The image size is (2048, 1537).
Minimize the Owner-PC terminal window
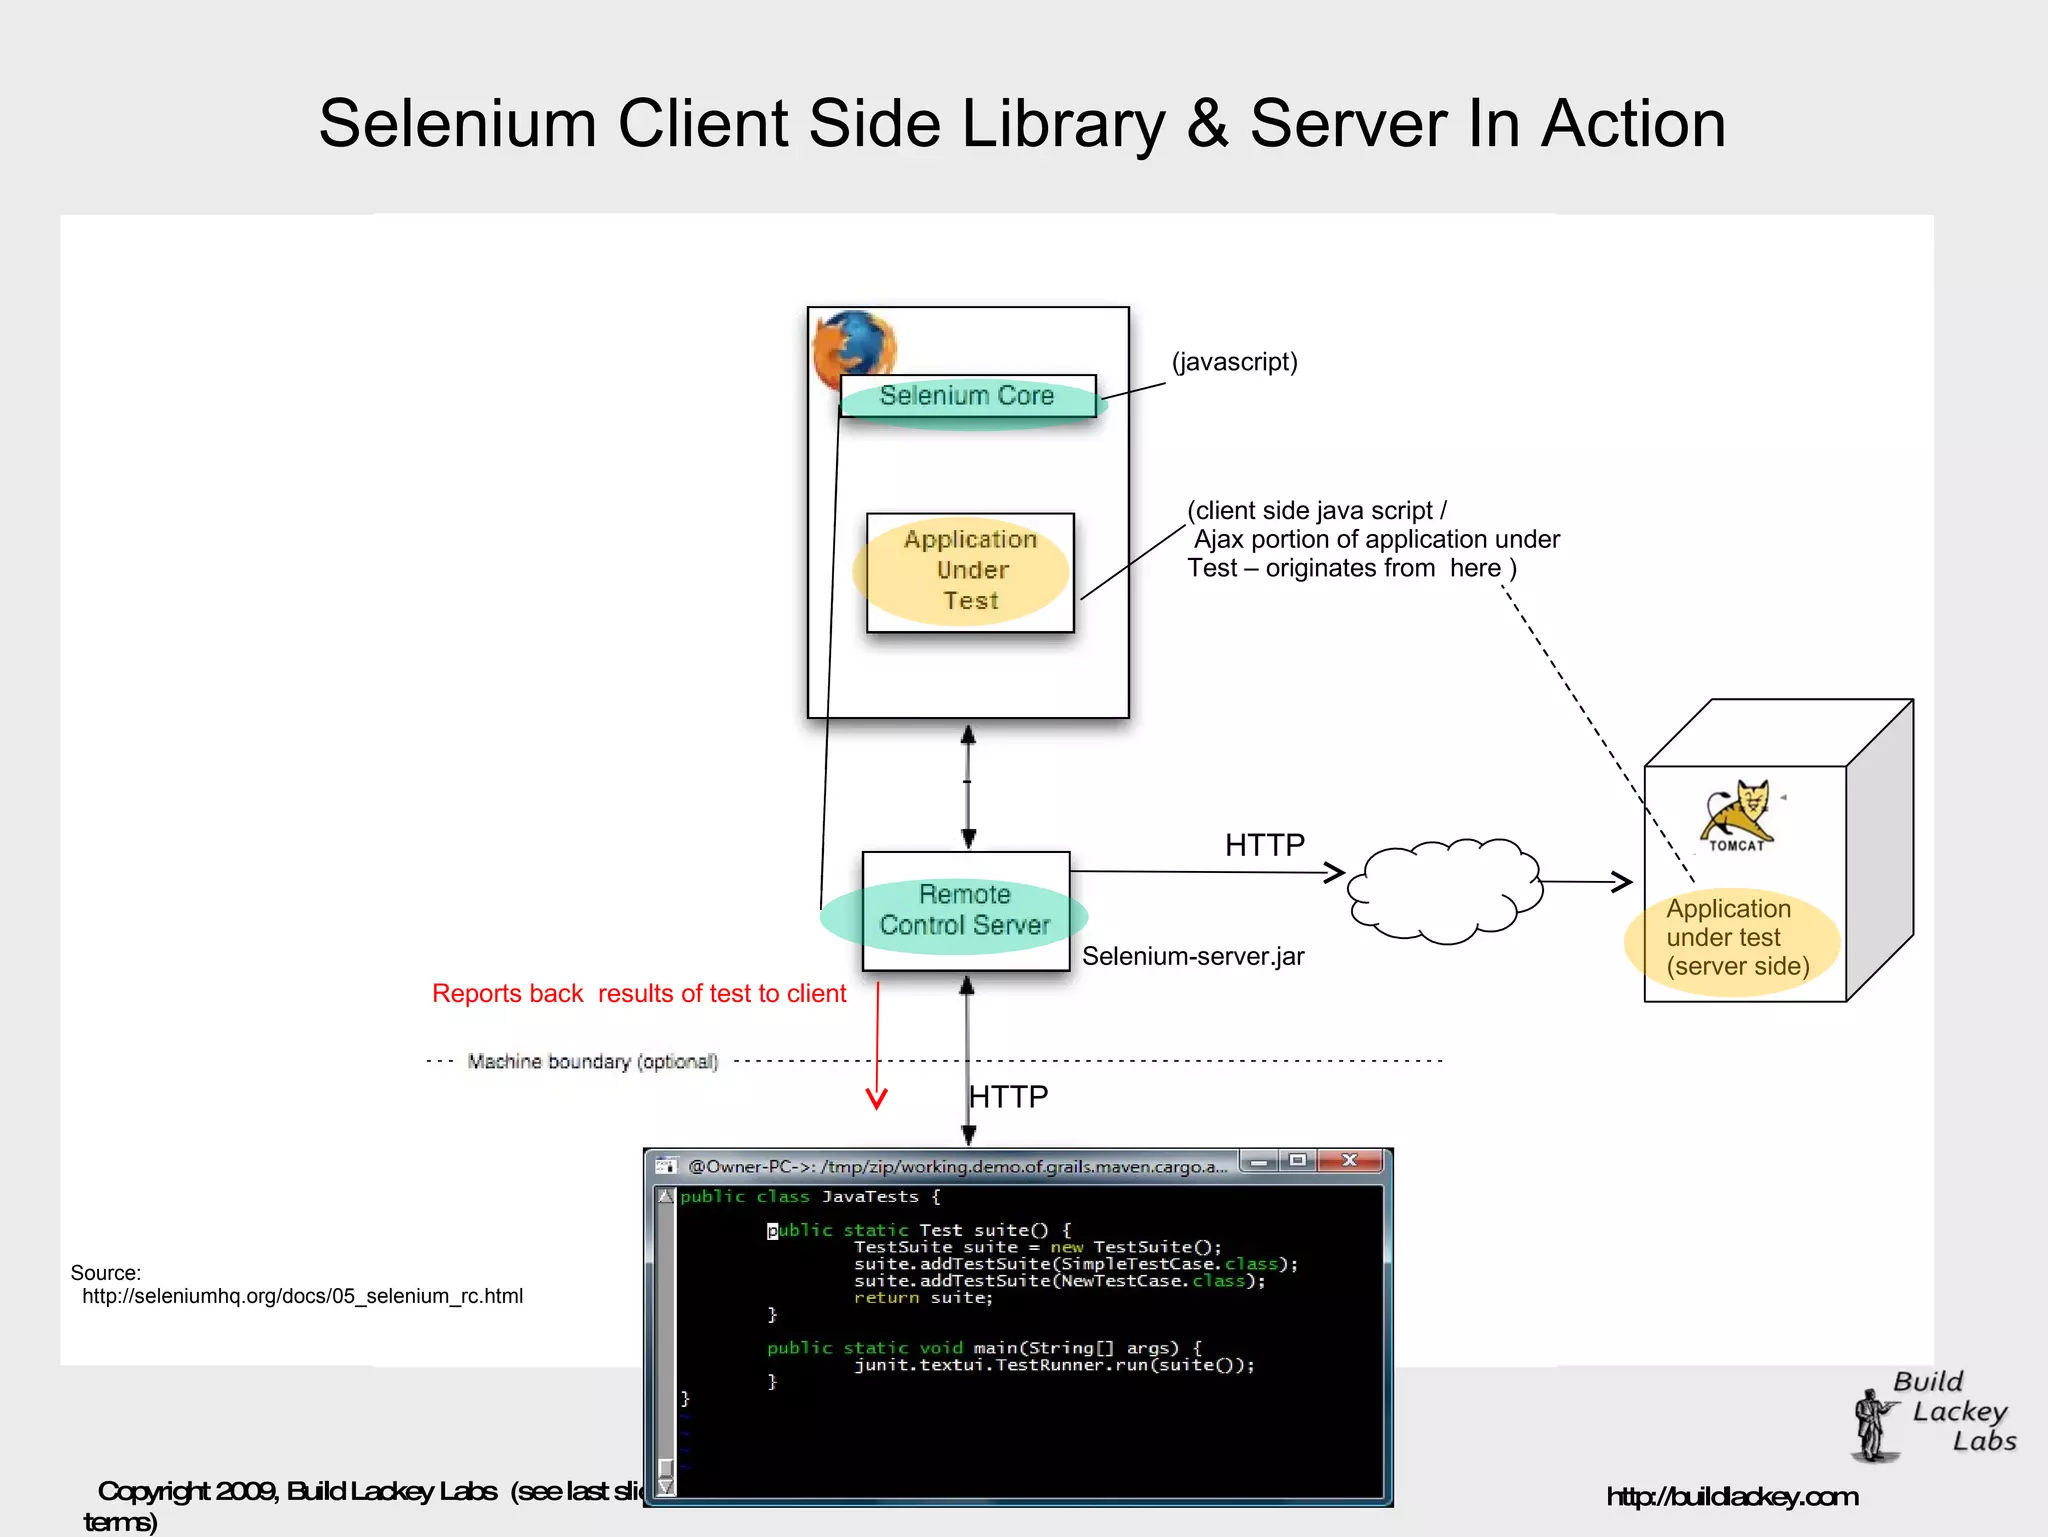pyautogui.click(x=1261, y=1161)
